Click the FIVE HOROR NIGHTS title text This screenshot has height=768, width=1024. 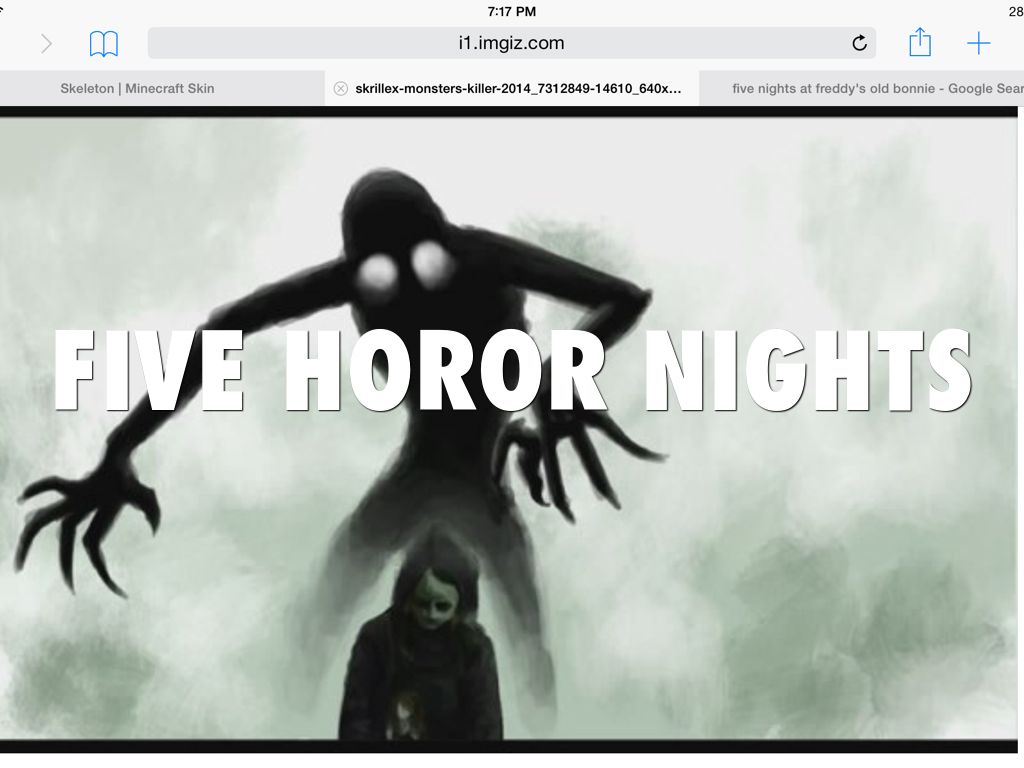[512, 370]
